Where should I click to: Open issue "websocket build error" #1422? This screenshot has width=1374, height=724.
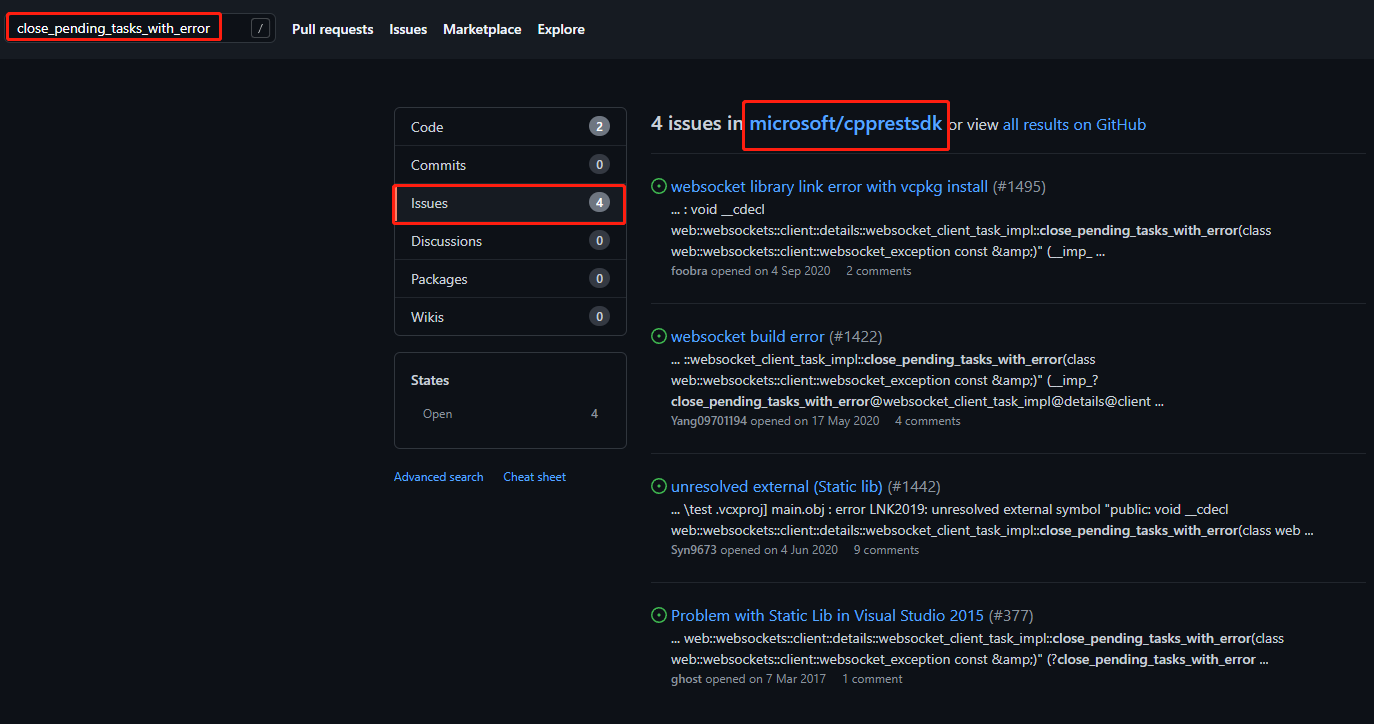[x=747, y=336]
